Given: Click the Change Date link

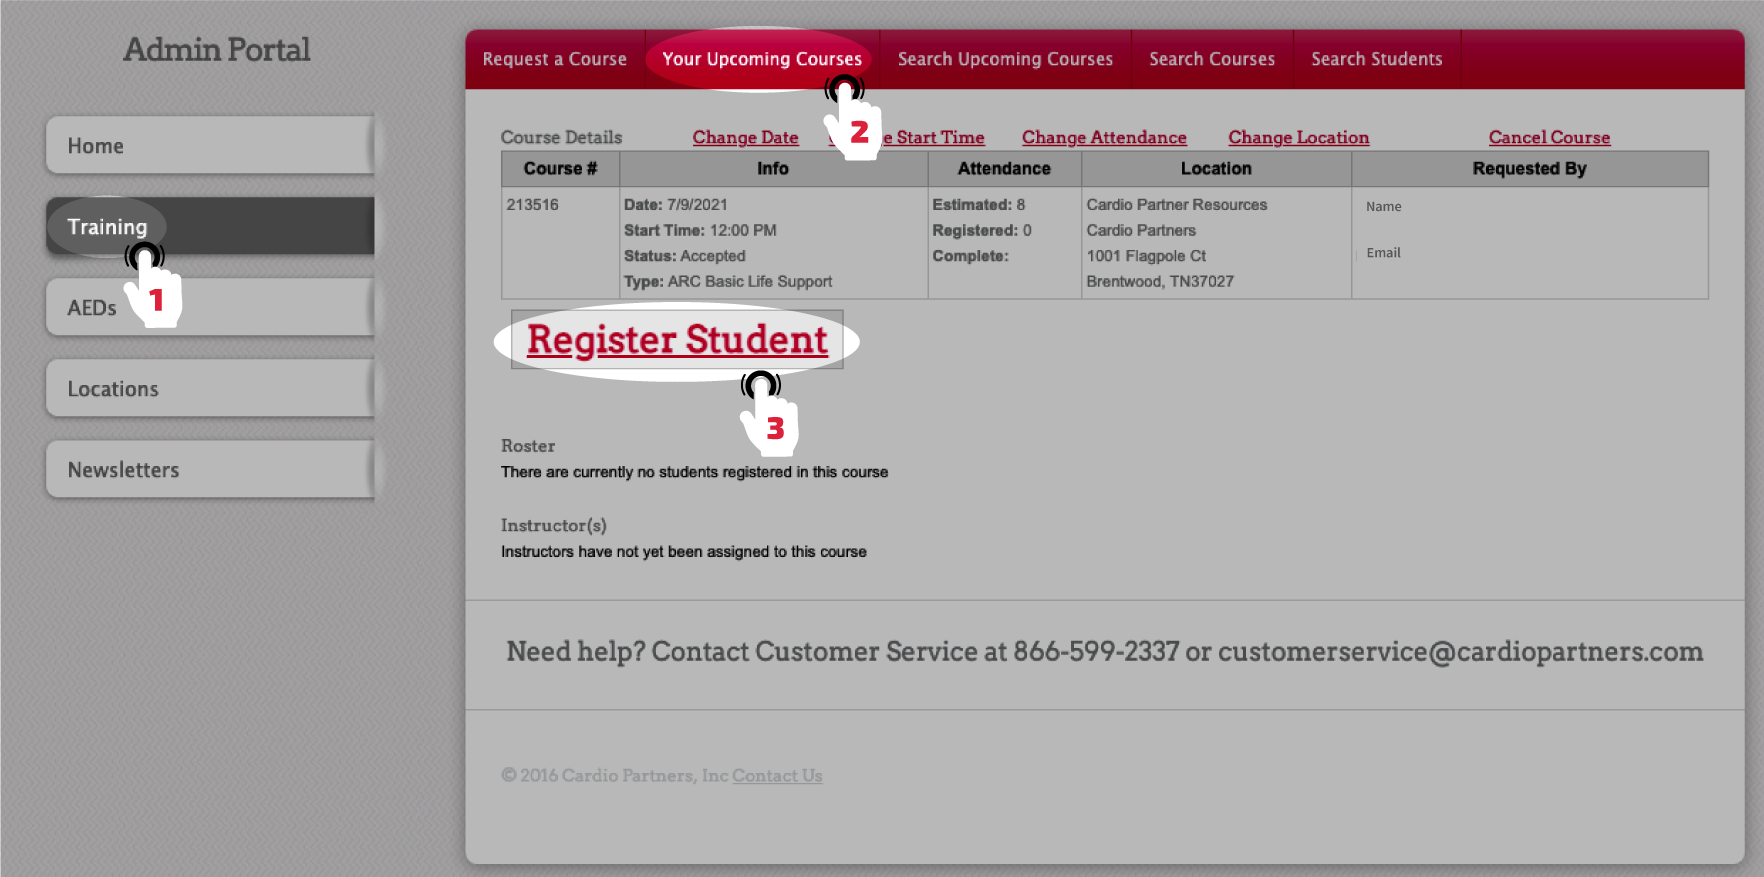Looking at the screenshot, I should [x=745, y=138].
